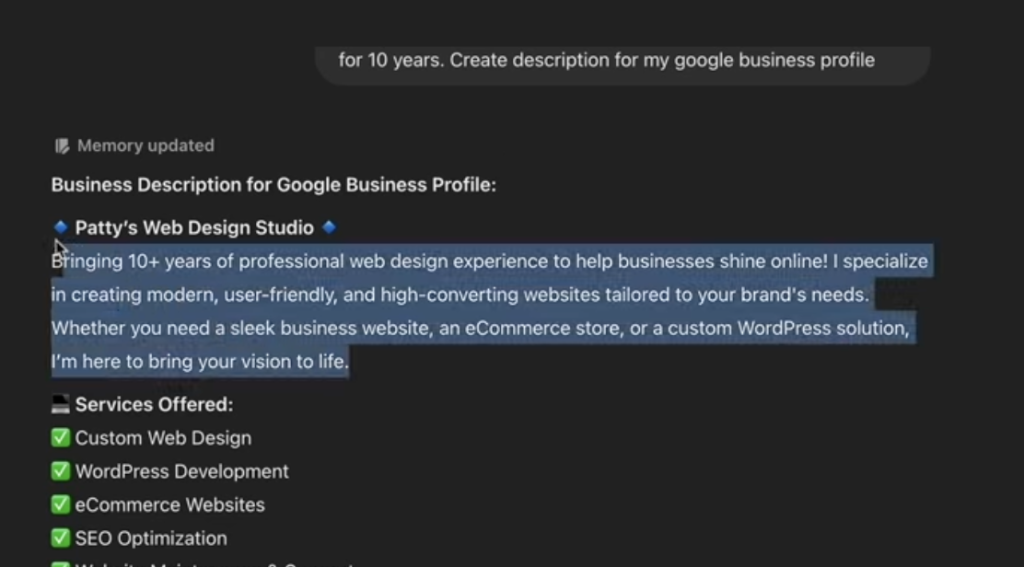Click the blue diamond after Patty's Web Design Studio
The width and height of the screenshot is (1024, 567).
tap(329, 227)
